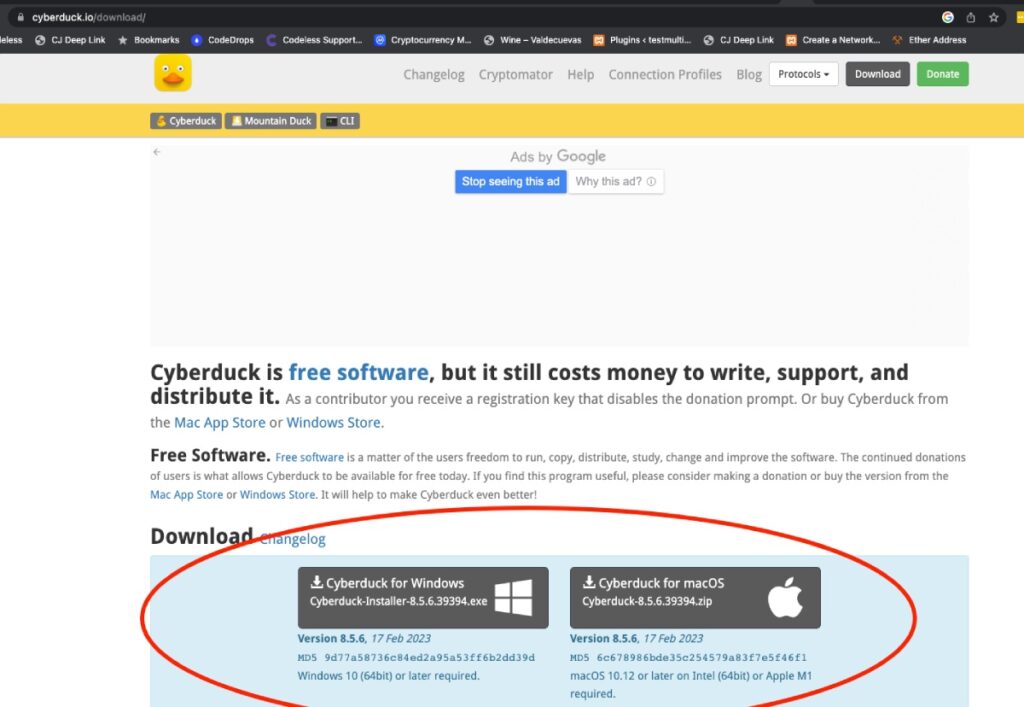The image size is (1024, 707).
Task: Select the Cyberduck tab in yellow bar
Action: click(x=186, y=121)
